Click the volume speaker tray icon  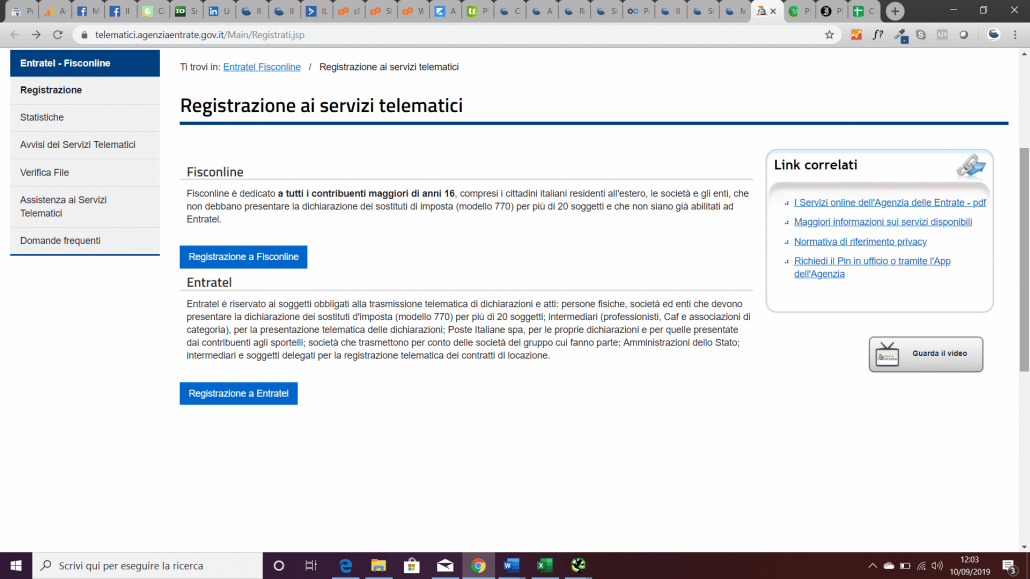[937, 566]
